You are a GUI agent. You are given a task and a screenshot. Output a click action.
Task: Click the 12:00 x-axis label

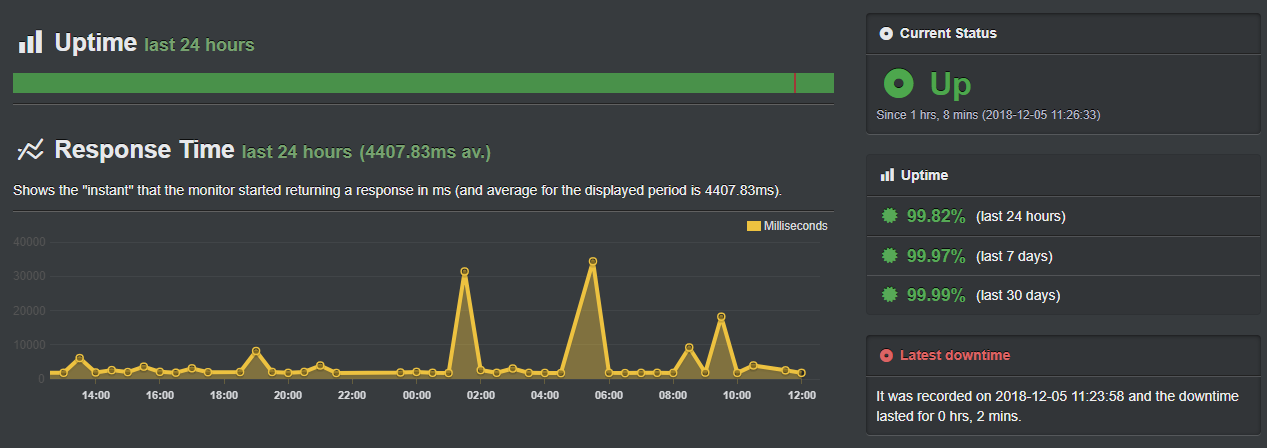click(x=802, y=395)
